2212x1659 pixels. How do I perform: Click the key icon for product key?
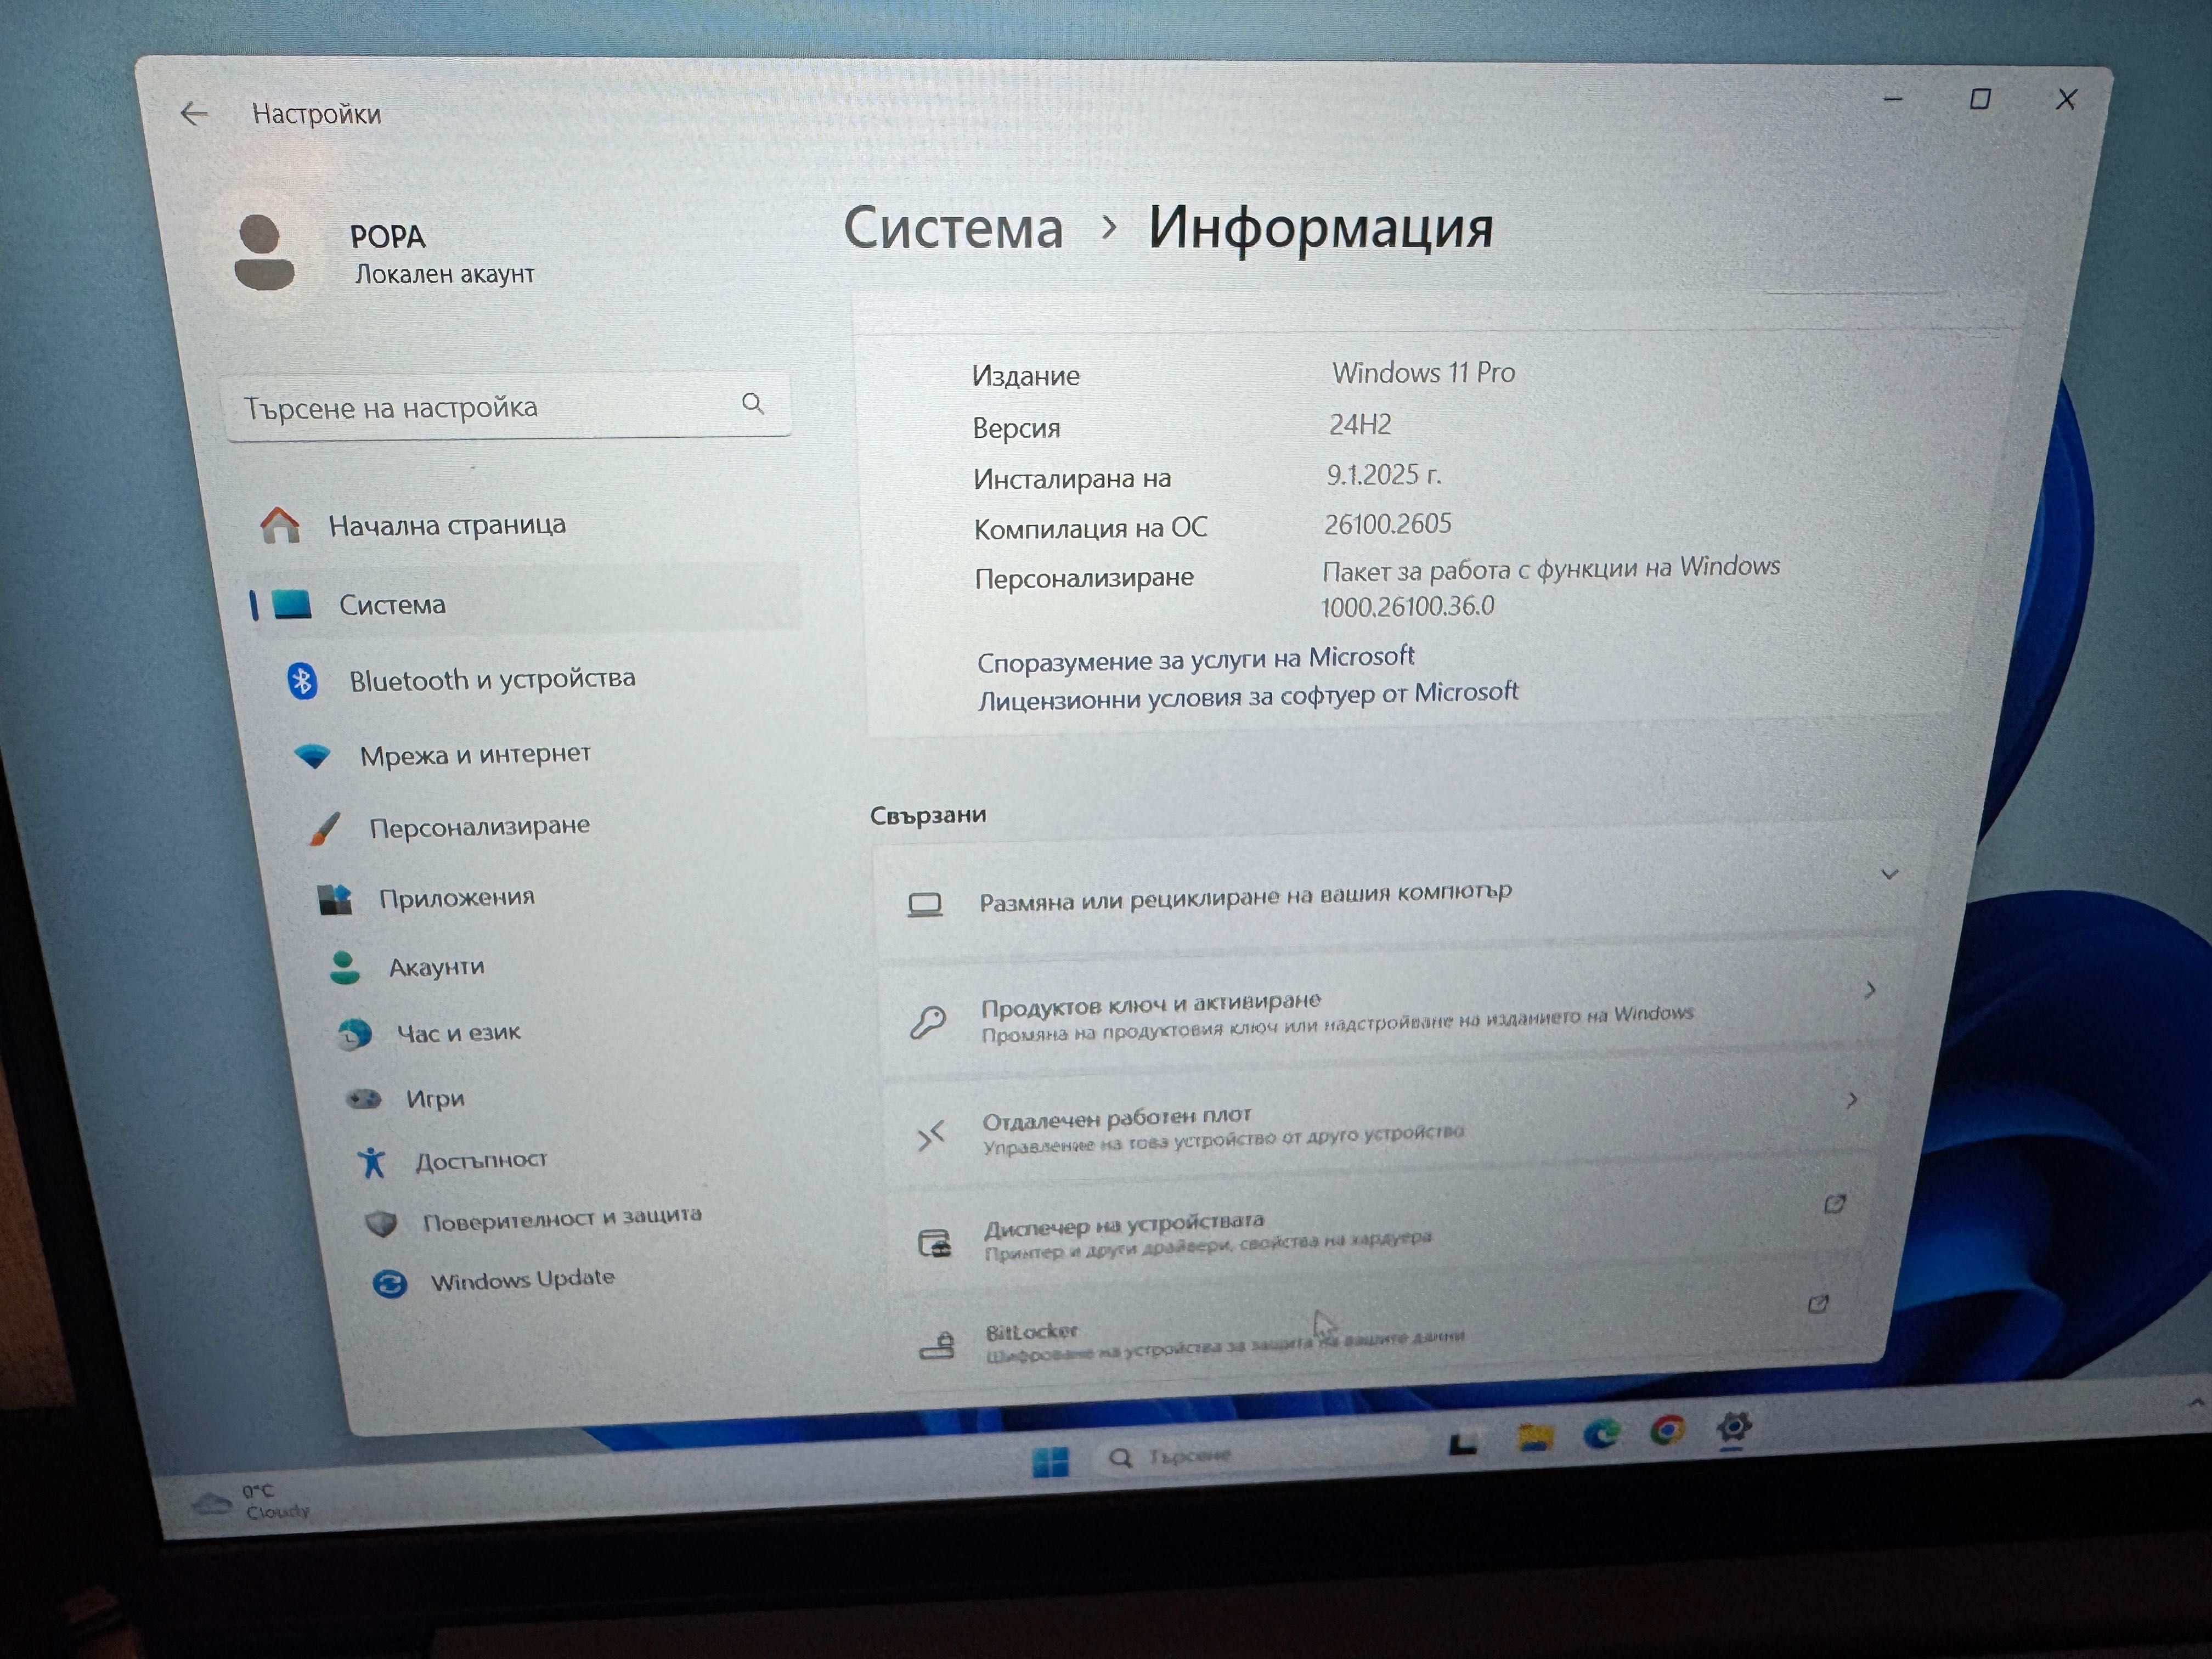point(927,1022)
